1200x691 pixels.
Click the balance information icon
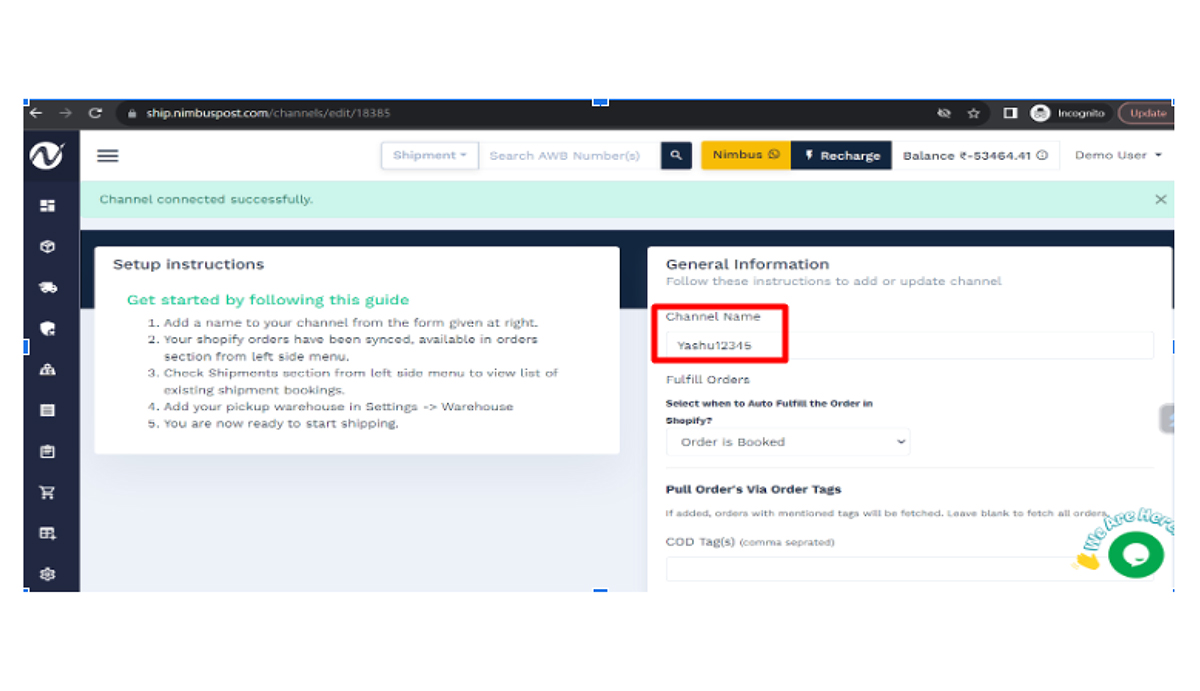tap(1043, 155)
